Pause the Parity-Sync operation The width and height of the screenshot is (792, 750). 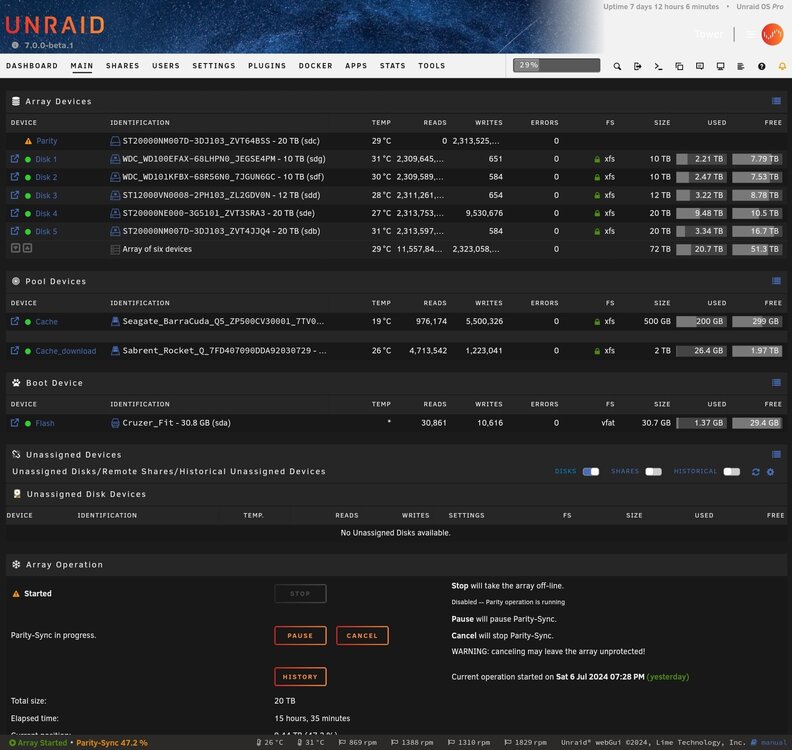(300, 635)
